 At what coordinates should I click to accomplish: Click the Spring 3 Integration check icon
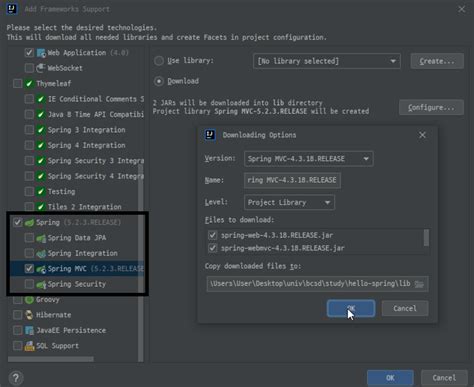click(x=41, y=130)
